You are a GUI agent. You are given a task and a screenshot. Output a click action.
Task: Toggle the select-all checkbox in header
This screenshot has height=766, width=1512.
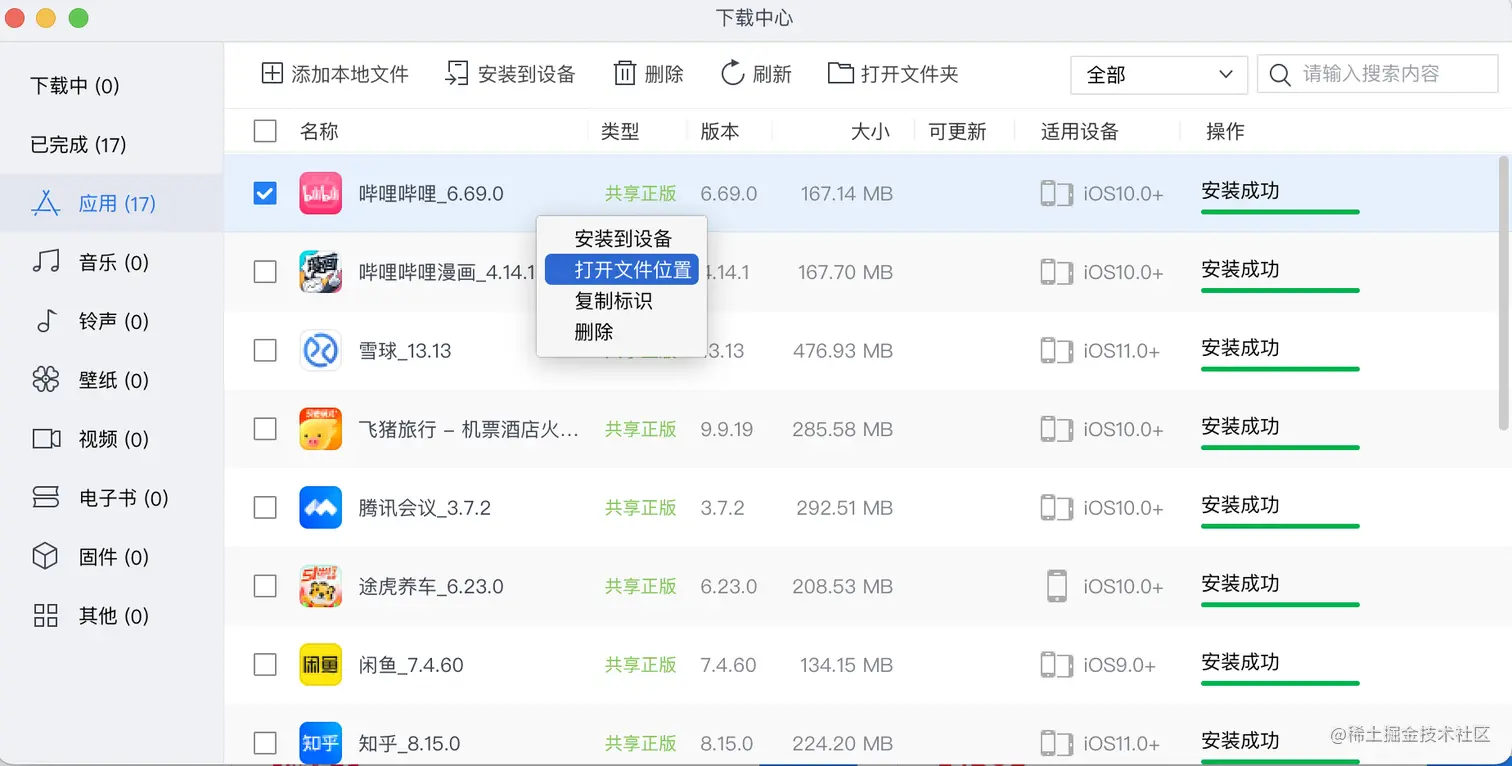coord(264,131)
